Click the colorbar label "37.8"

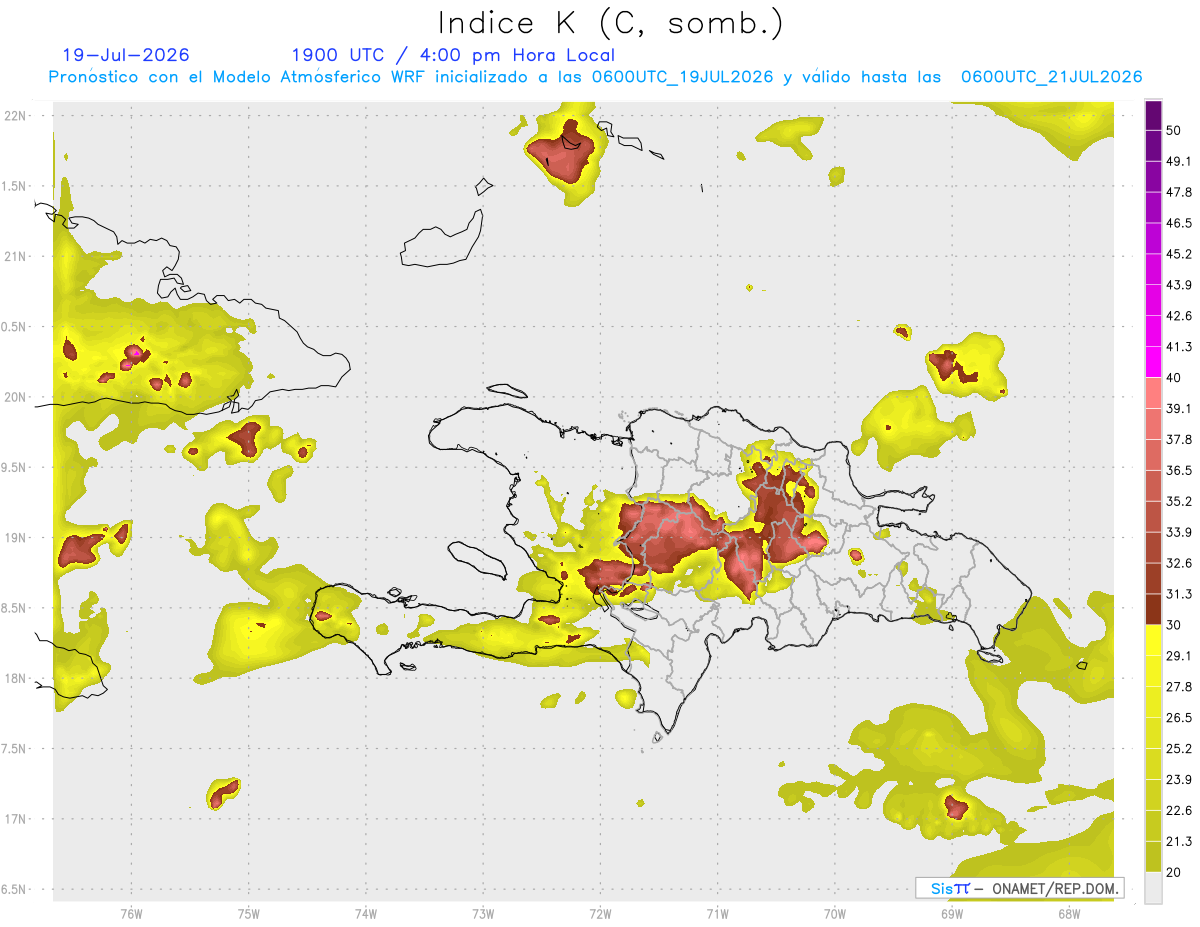(1179, 439)
